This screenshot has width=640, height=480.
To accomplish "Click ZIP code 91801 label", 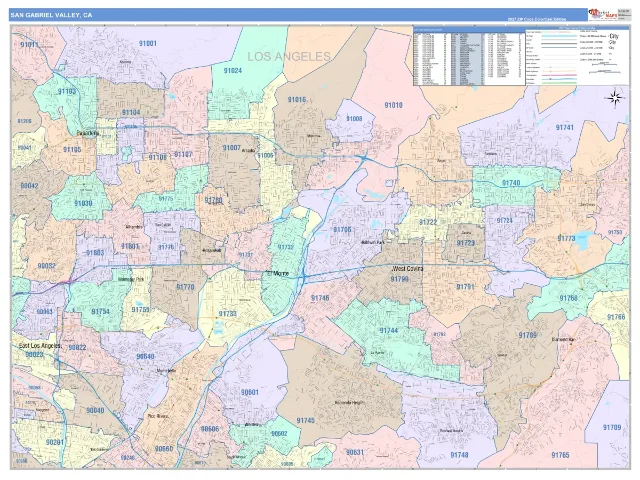I will click(x=130, y=247).
